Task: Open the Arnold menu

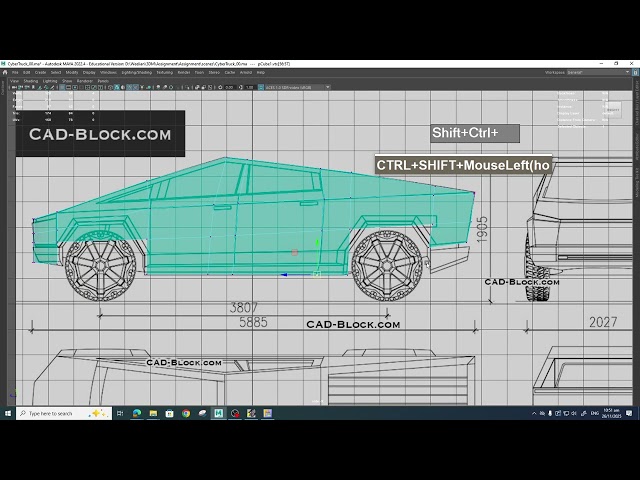Action: pyautogui.click(x=246, y=72)
